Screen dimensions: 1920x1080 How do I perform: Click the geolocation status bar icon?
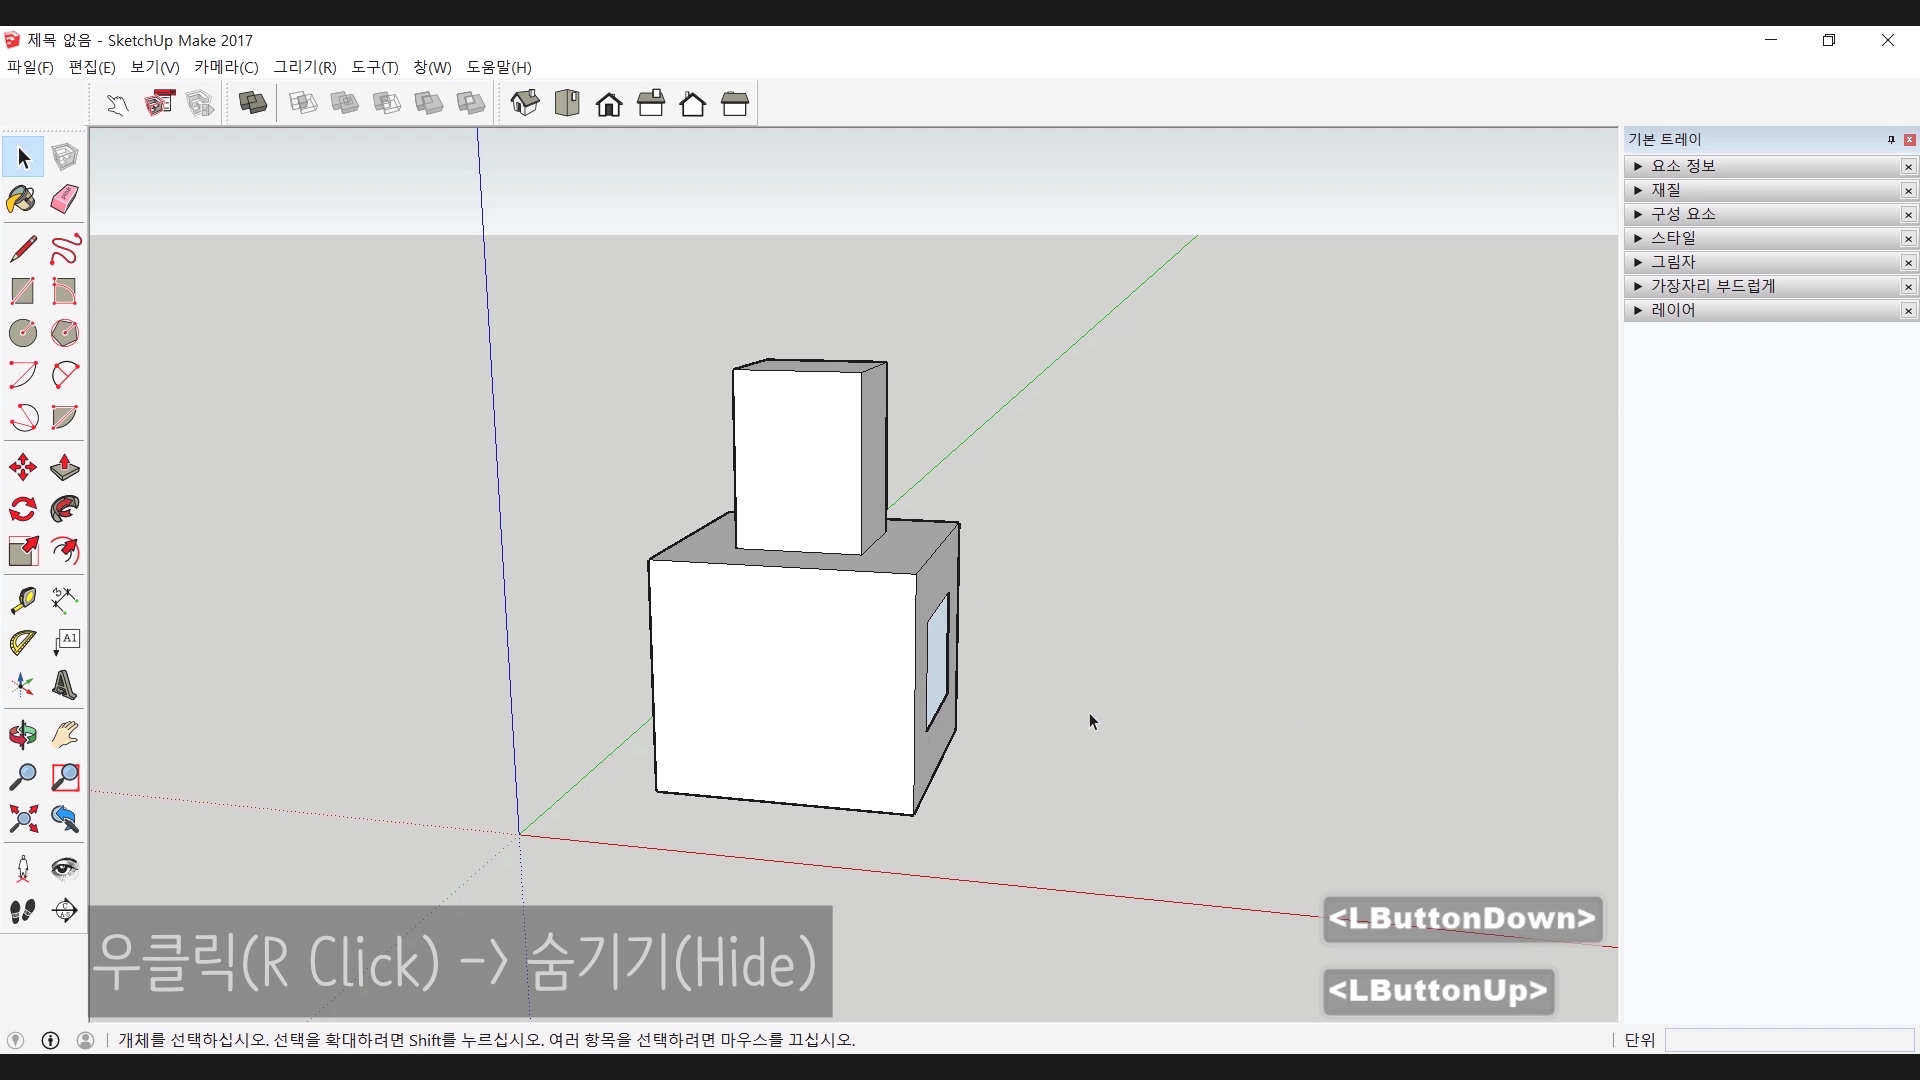click(15, 1040)
